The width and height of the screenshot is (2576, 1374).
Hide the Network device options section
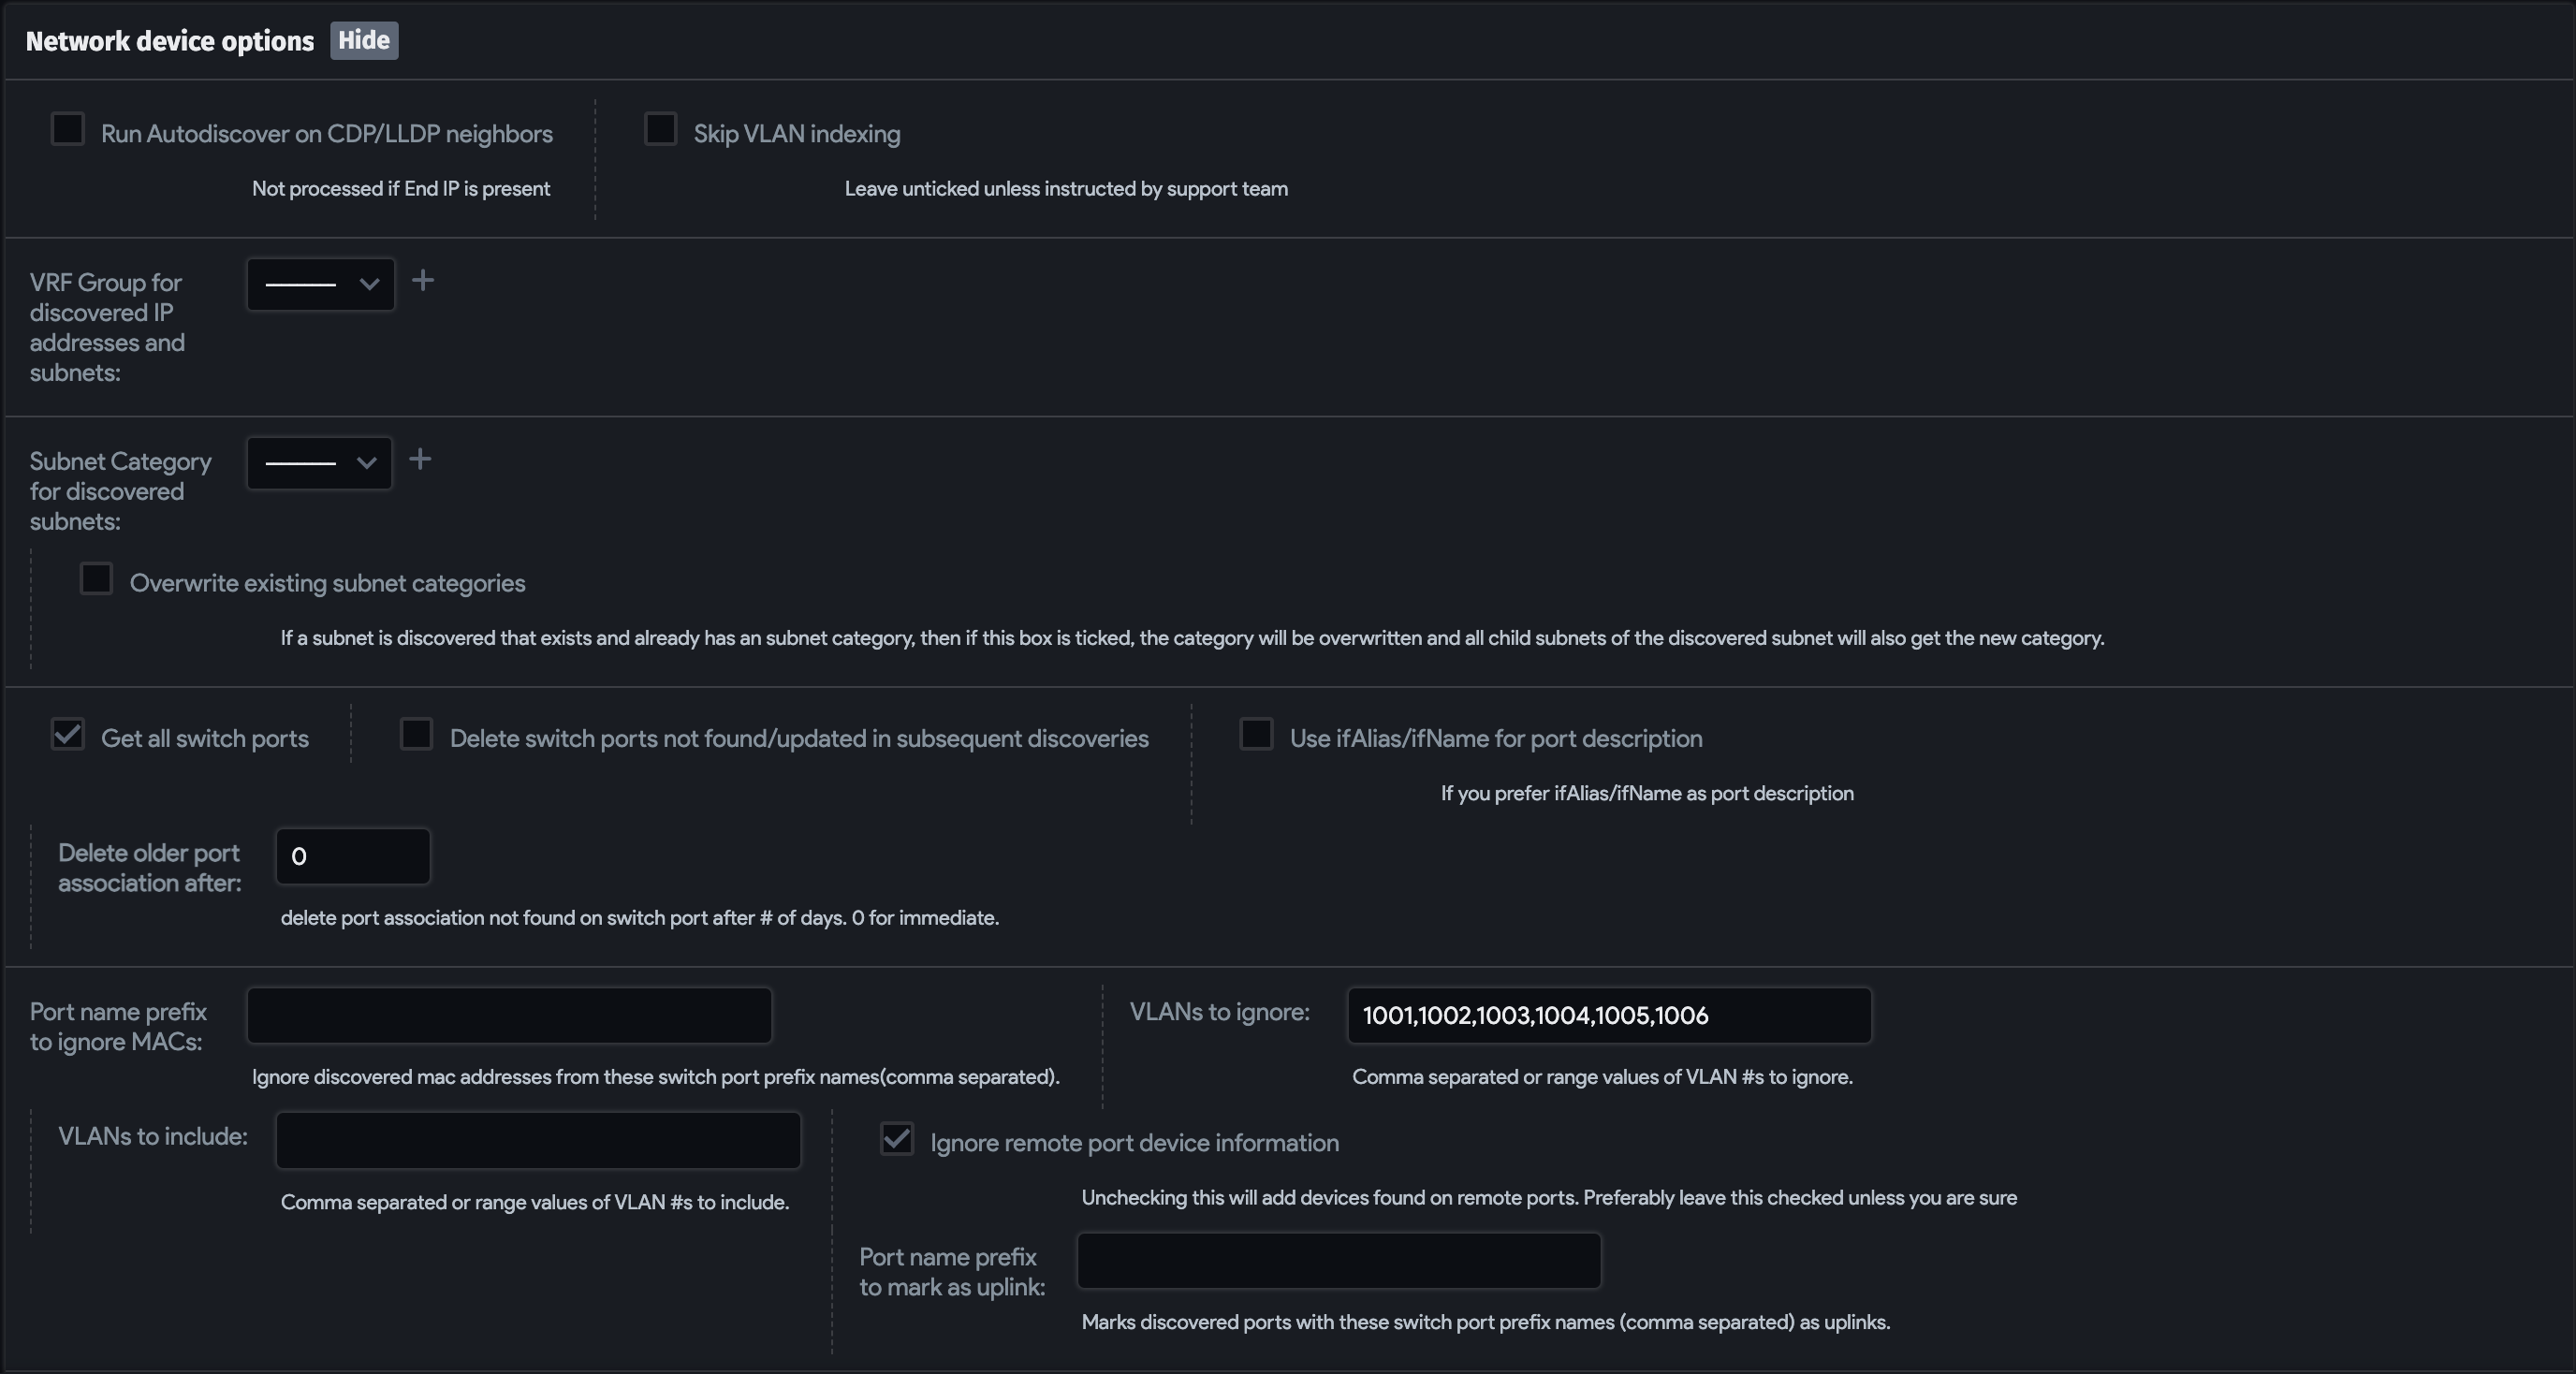pyautogui.click(x=364, y=41)
